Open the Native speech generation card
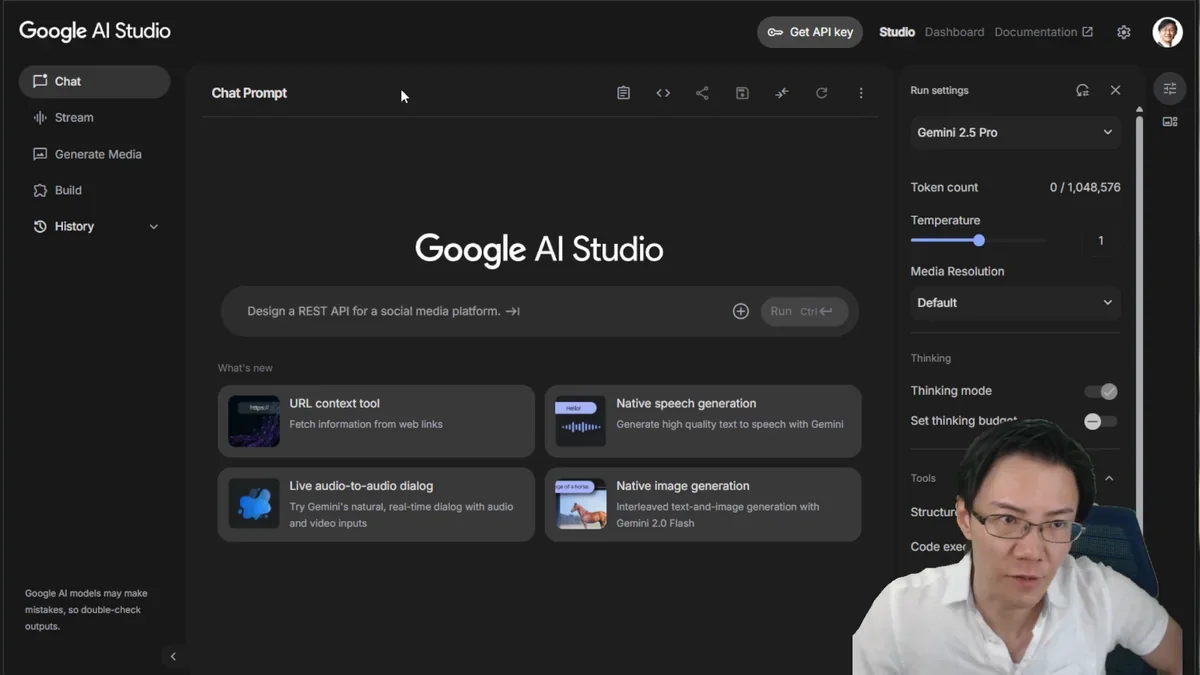Image resolution: width=1200 pixels, height=675 pixels. 703,421
